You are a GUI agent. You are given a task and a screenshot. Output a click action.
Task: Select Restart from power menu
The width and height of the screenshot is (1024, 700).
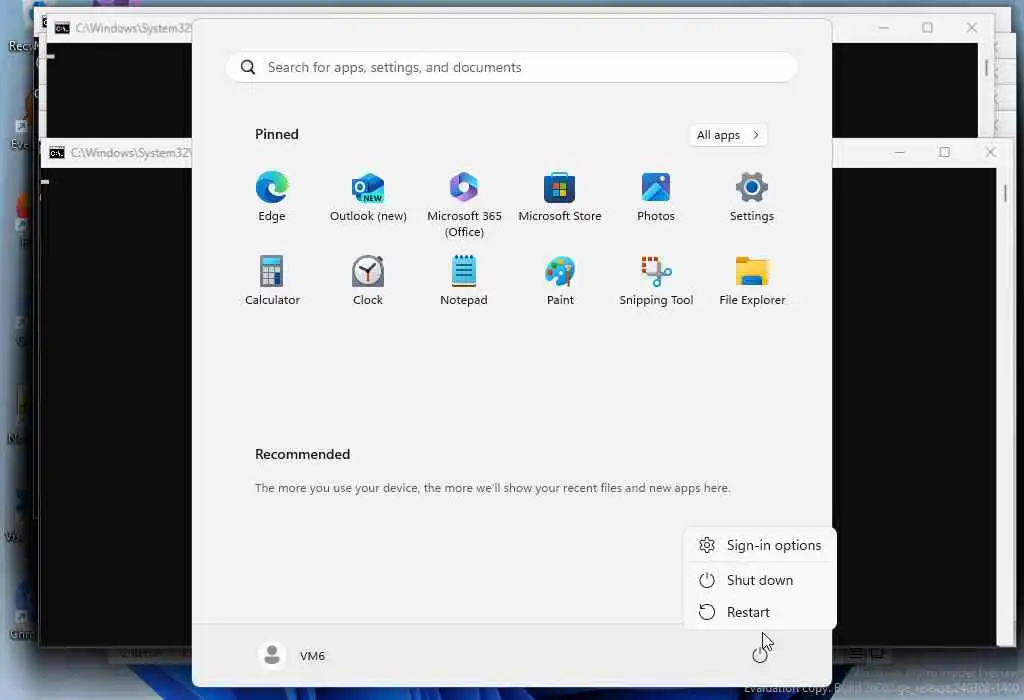pyautogui.click(x=760, y=612)
